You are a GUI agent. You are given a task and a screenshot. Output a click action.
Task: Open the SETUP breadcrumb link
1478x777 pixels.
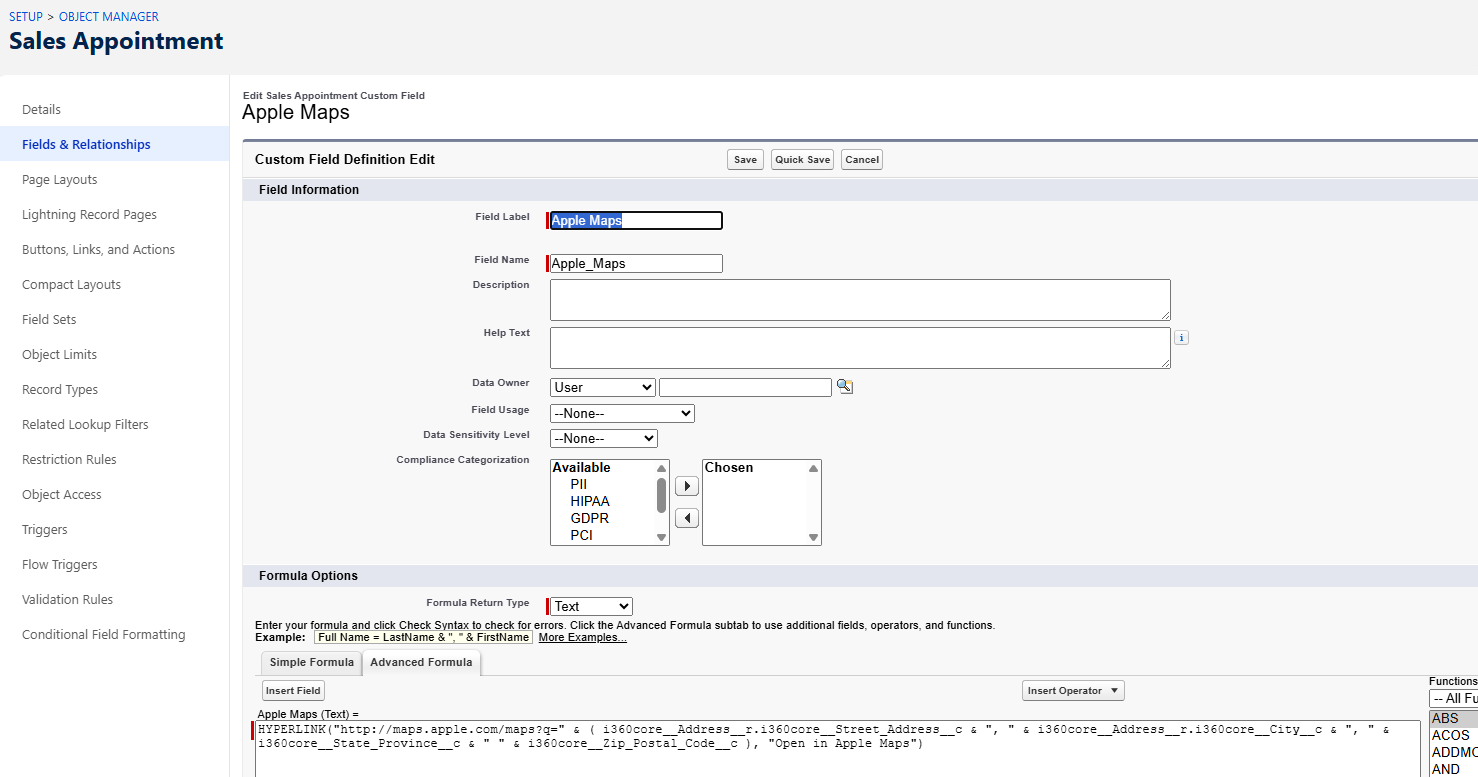[x=26, y=17]
